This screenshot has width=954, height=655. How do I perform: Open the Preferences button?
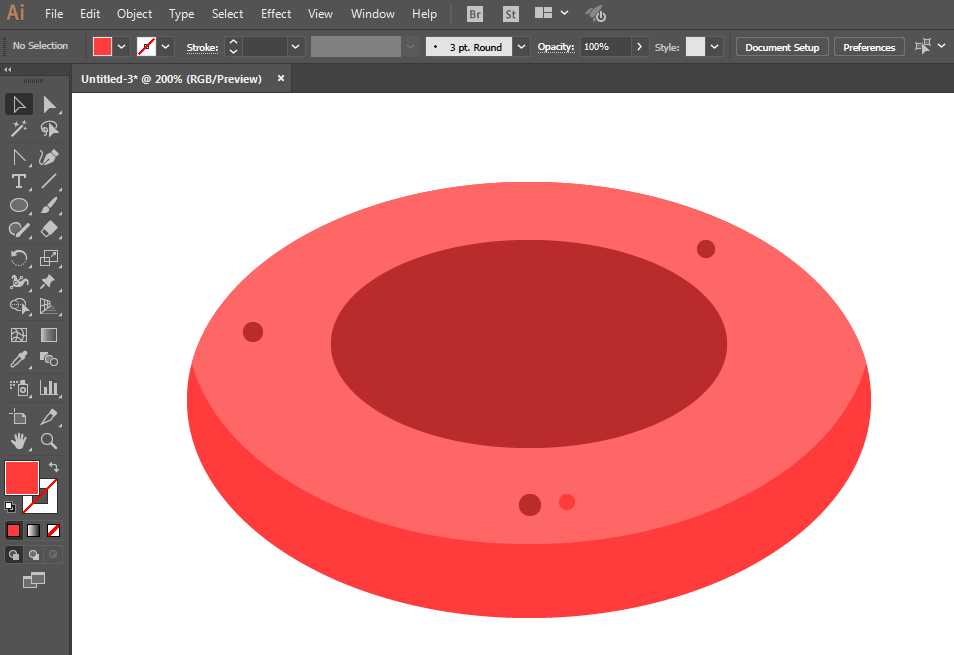click(x=868, y=47)
